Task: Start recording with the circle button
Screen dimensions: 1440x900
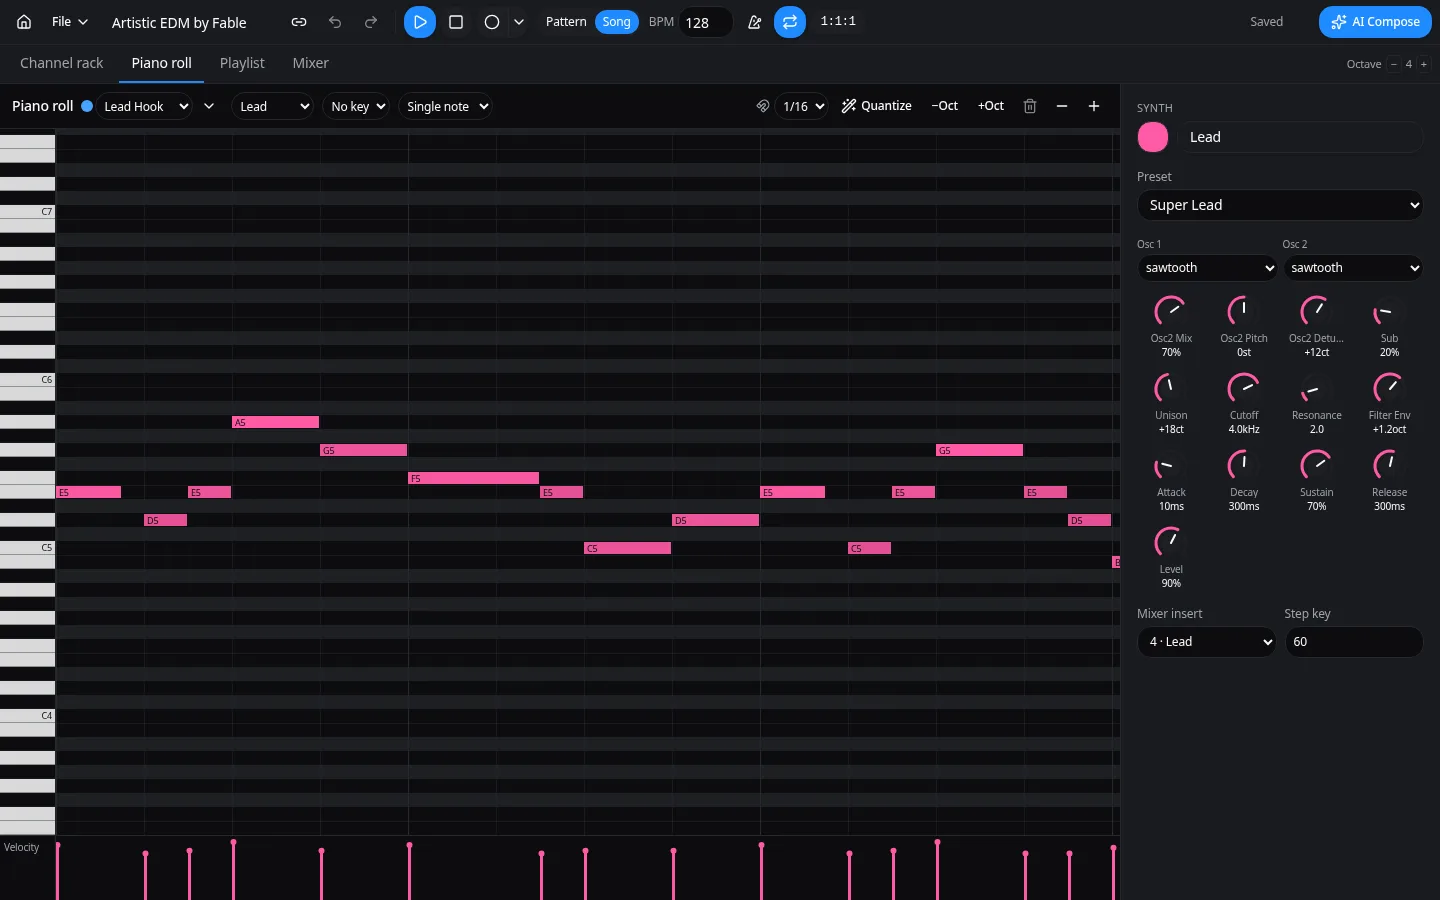Action: [492, 22]
